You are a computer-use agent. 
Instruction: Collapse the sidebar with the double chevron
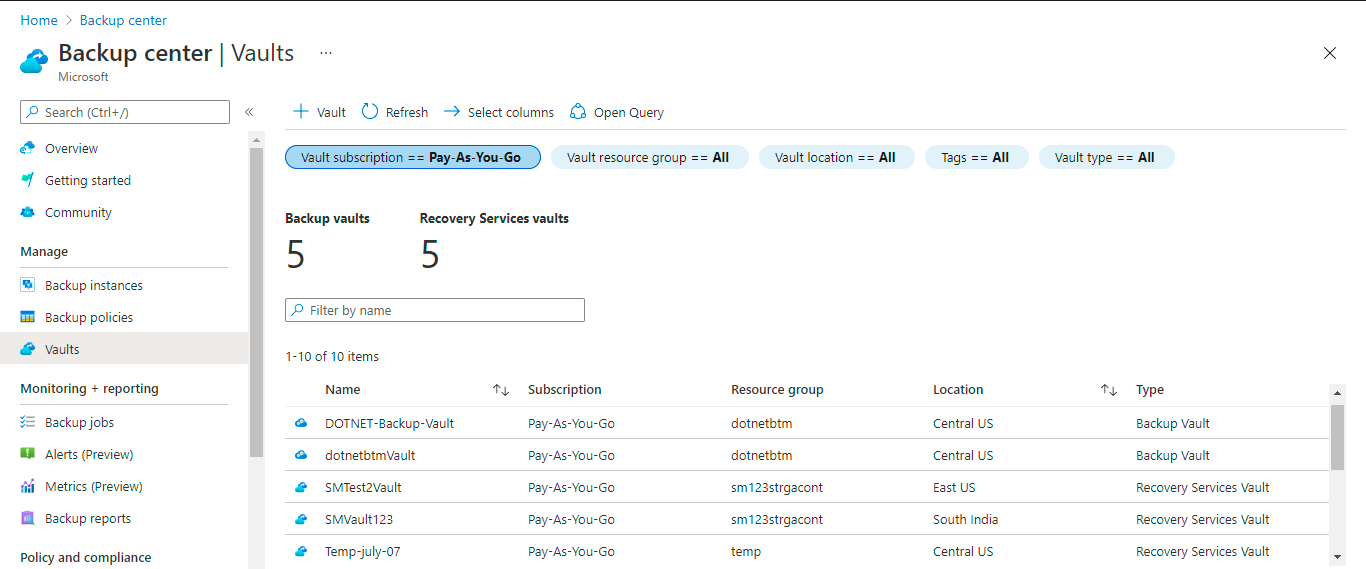pyautogui.click(x=249, y=112)
